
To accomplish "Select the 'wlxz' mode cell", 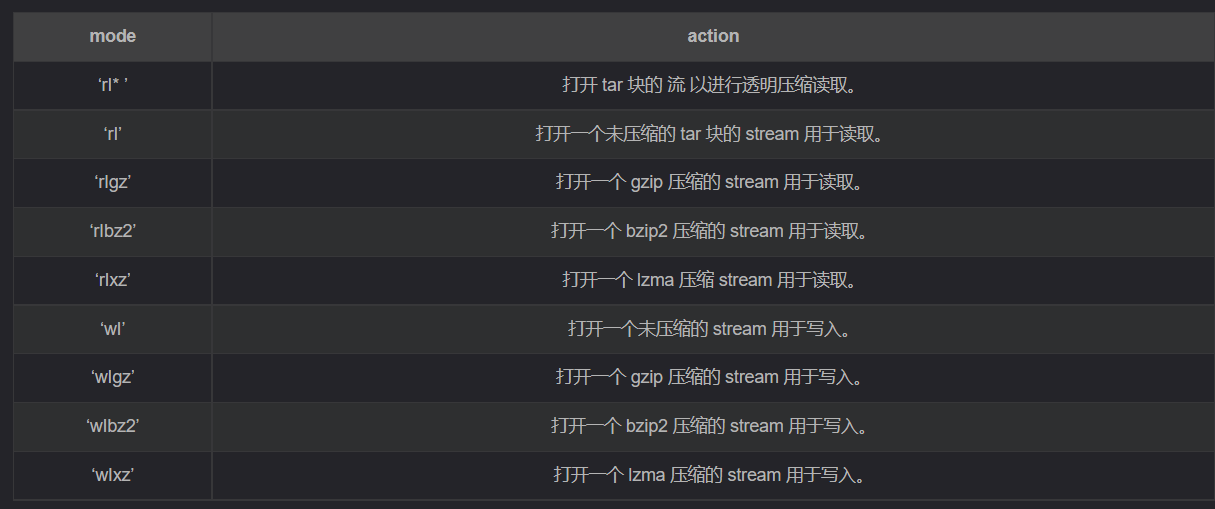I will (x=113, y=475).
